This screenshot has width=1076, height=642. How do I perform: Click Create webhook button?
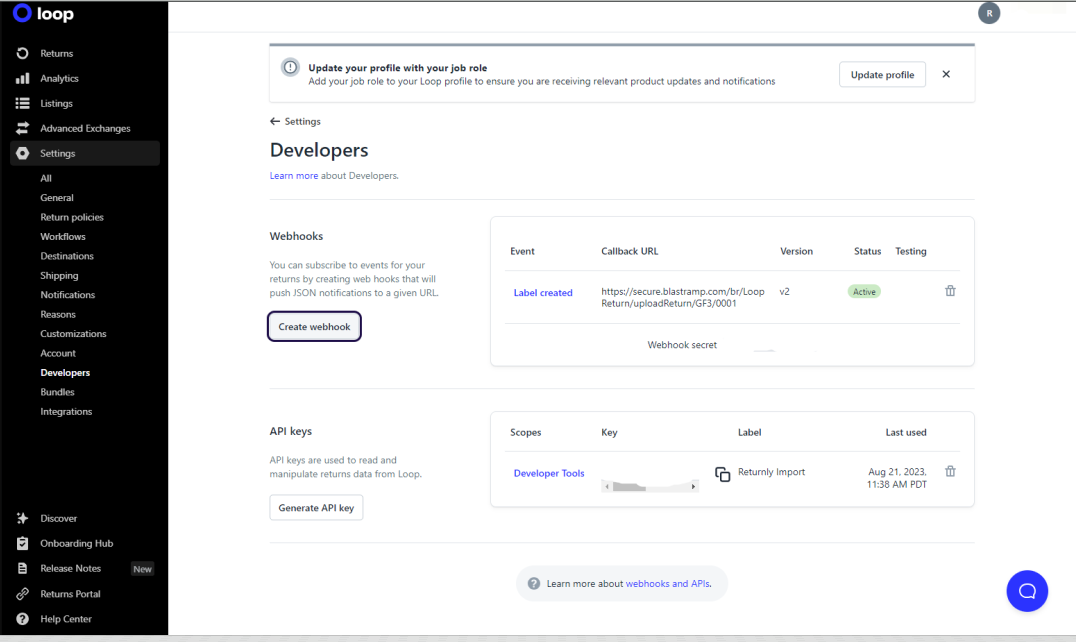(314, 326)
